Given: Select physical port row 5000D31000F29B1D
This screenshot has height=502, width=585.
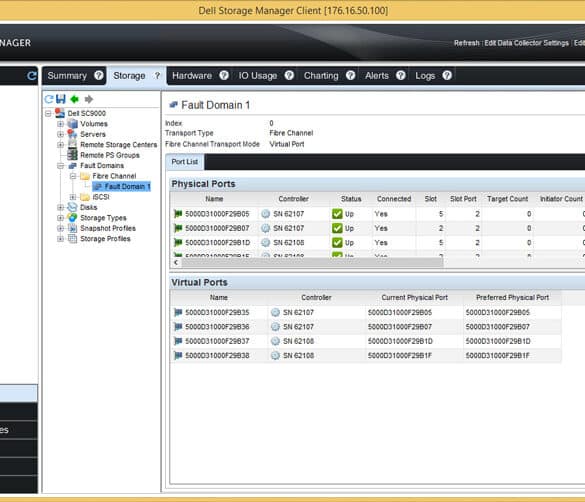Looking at the screenshot, I should pyautogui.click(x=377, y=243).
